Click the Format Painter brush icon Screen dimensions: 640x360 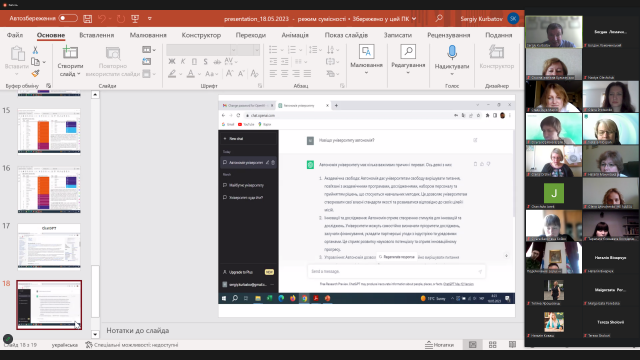click(x=36, y=73)
